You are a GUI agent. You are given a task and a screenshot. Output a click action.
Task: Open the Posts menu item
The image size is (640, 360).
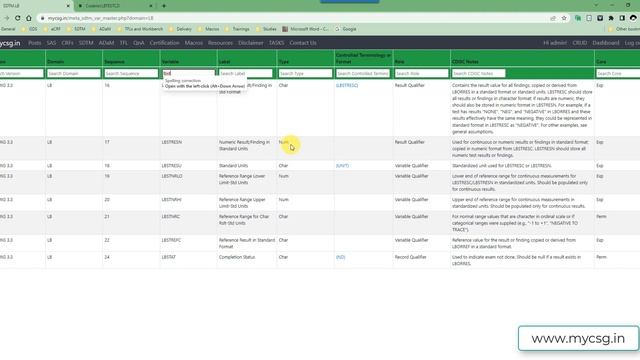35,43
